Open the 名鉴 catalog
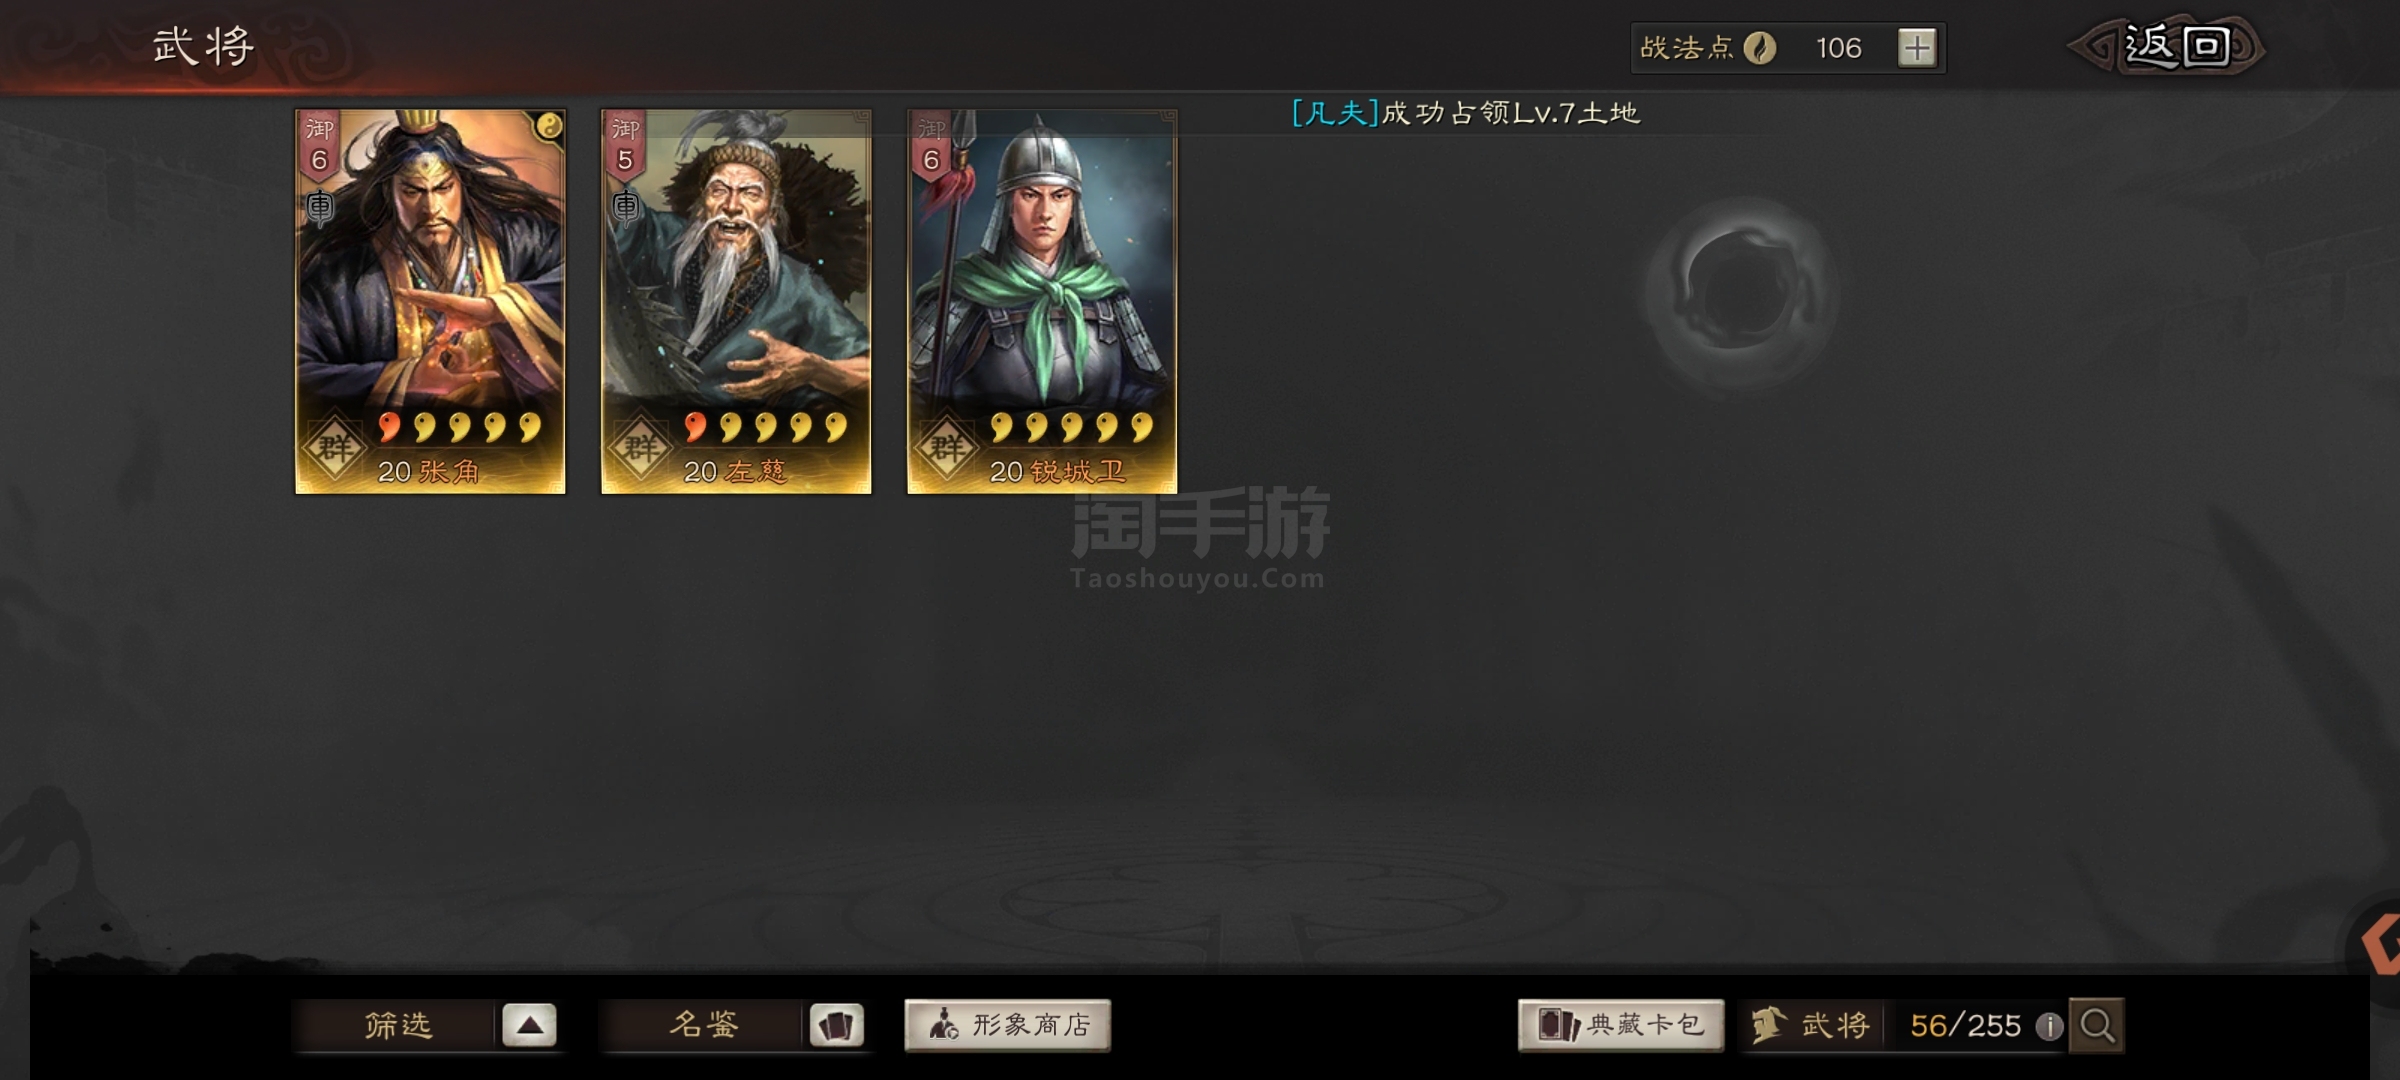Screen dimensions: 2400x1080 [703, 1025]
